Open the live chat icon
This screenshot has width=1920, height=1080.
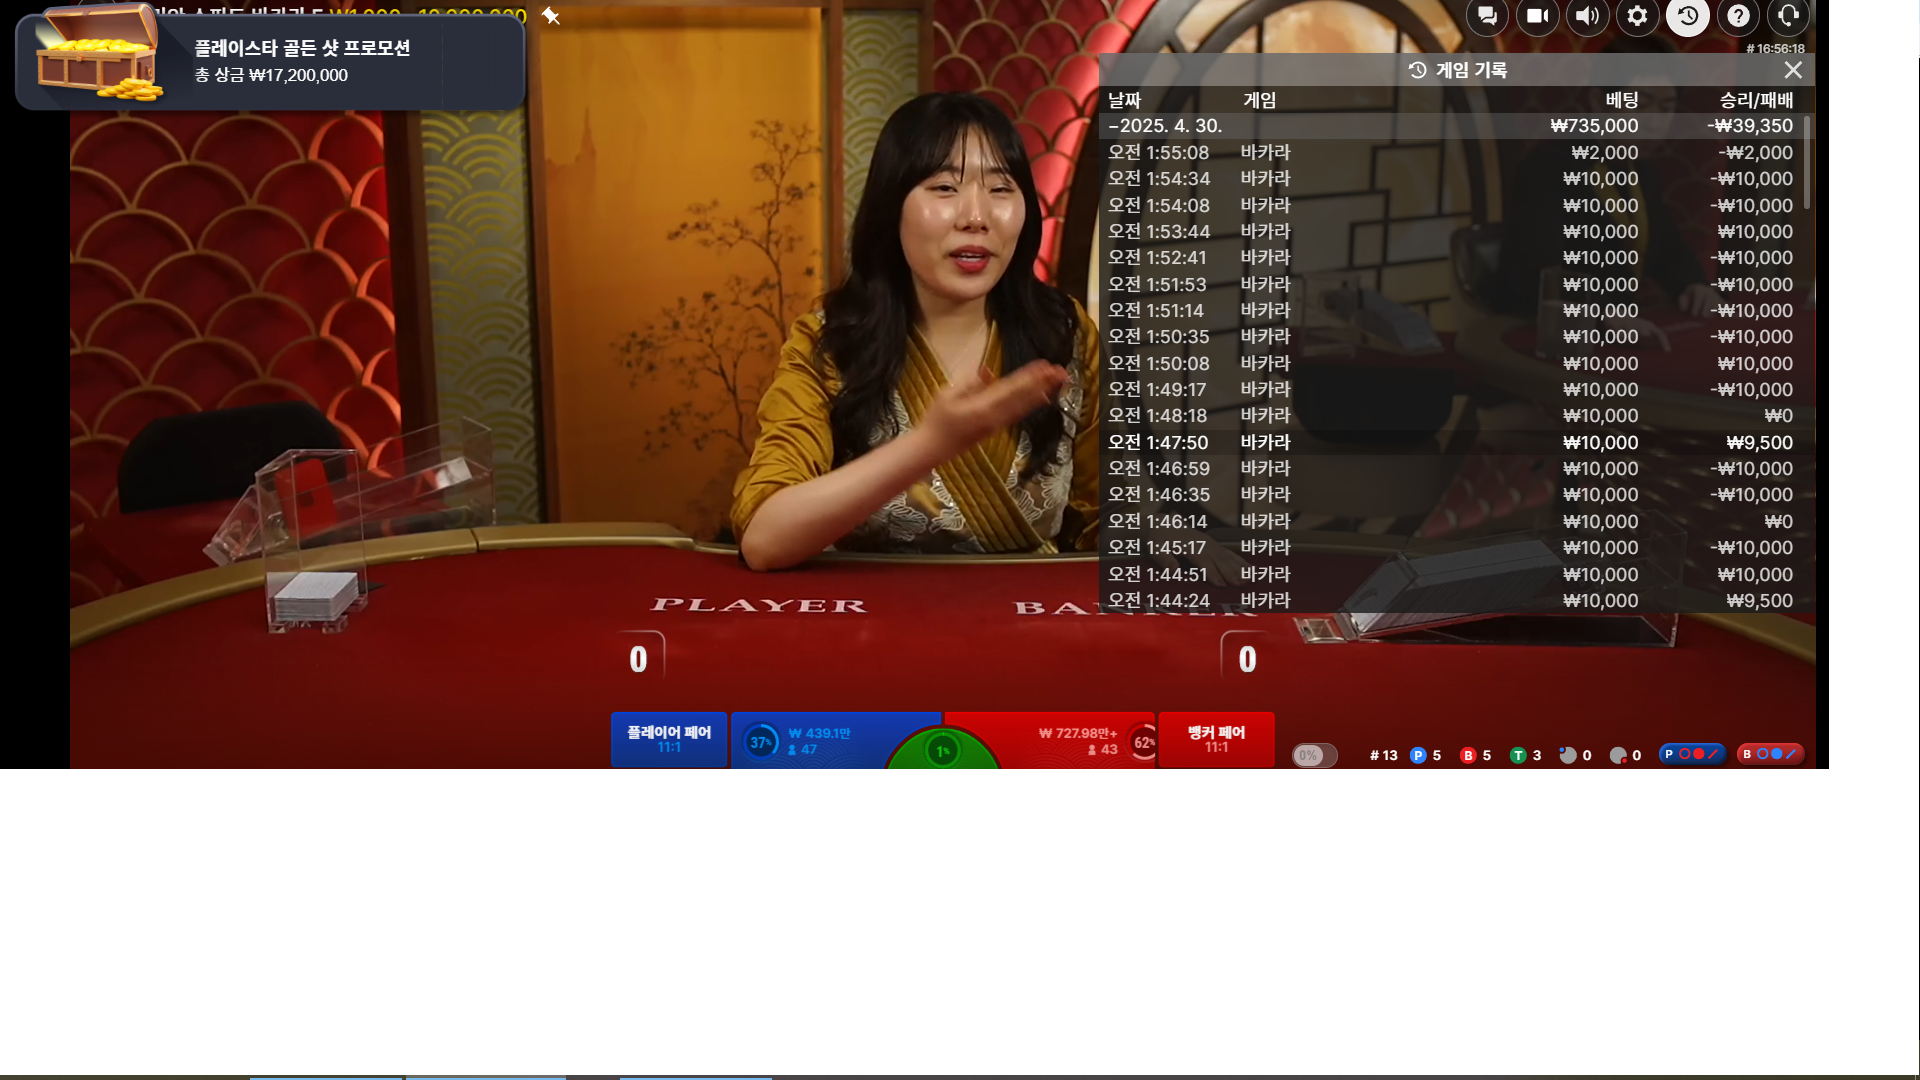1487,16
